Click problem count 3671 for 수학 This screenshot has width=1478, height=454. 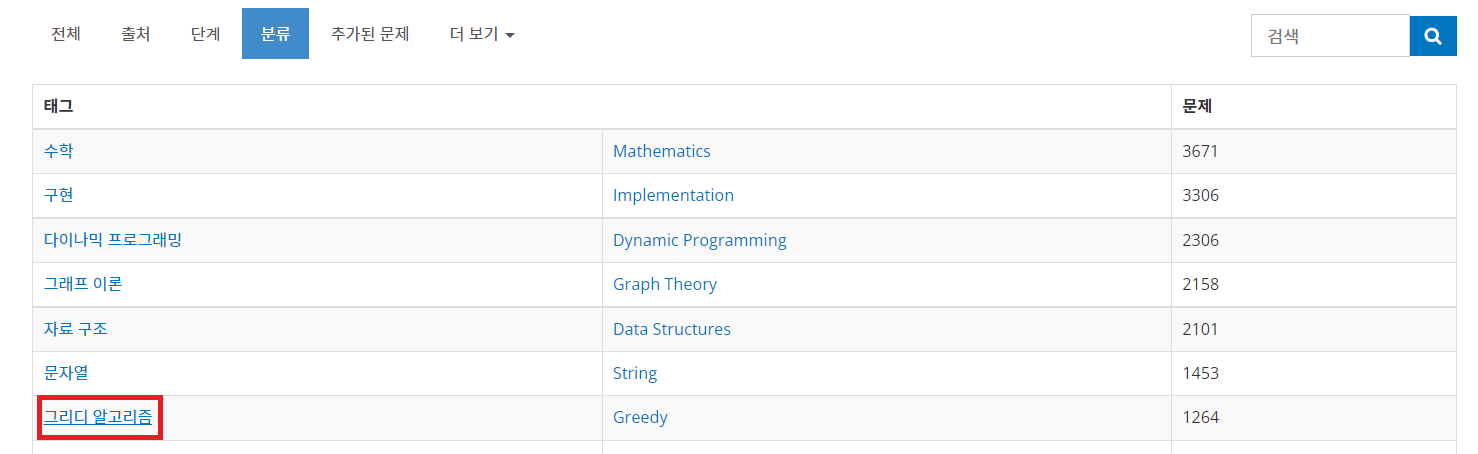pos(1200,151)
